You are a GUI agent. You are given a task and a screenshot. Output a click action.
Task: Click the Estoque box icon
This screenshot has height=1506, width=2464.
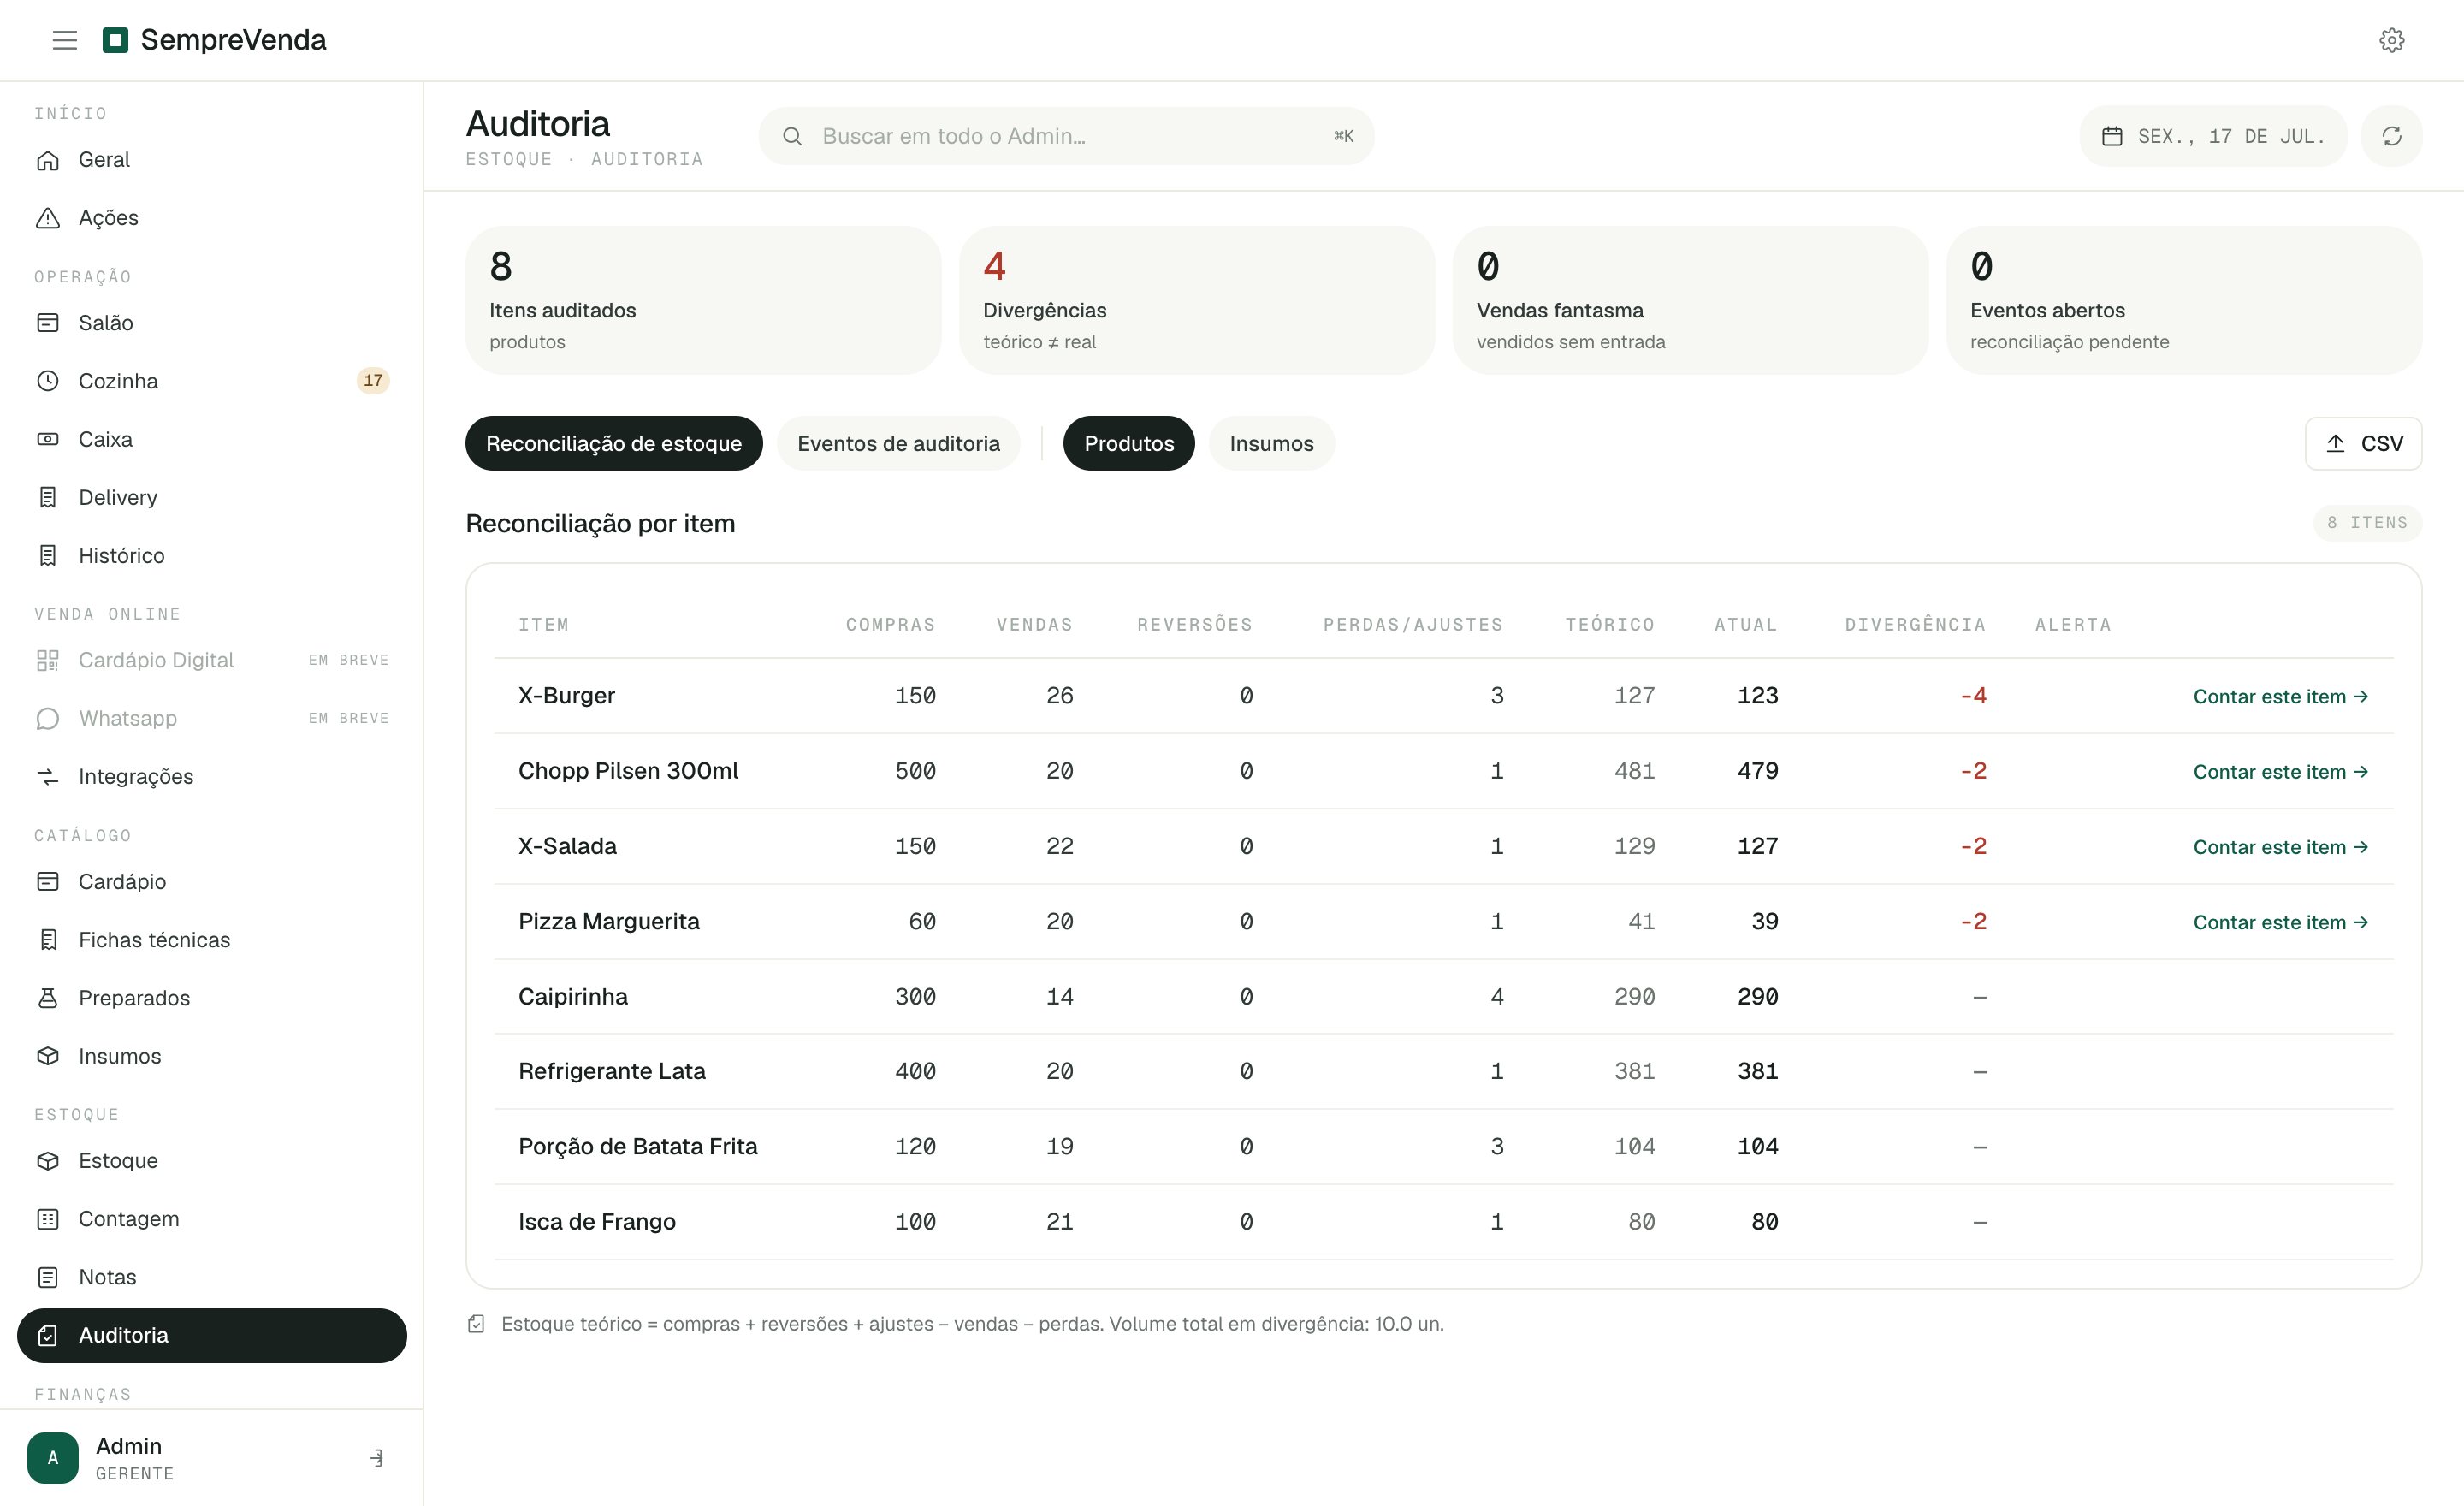point(48,1160)
